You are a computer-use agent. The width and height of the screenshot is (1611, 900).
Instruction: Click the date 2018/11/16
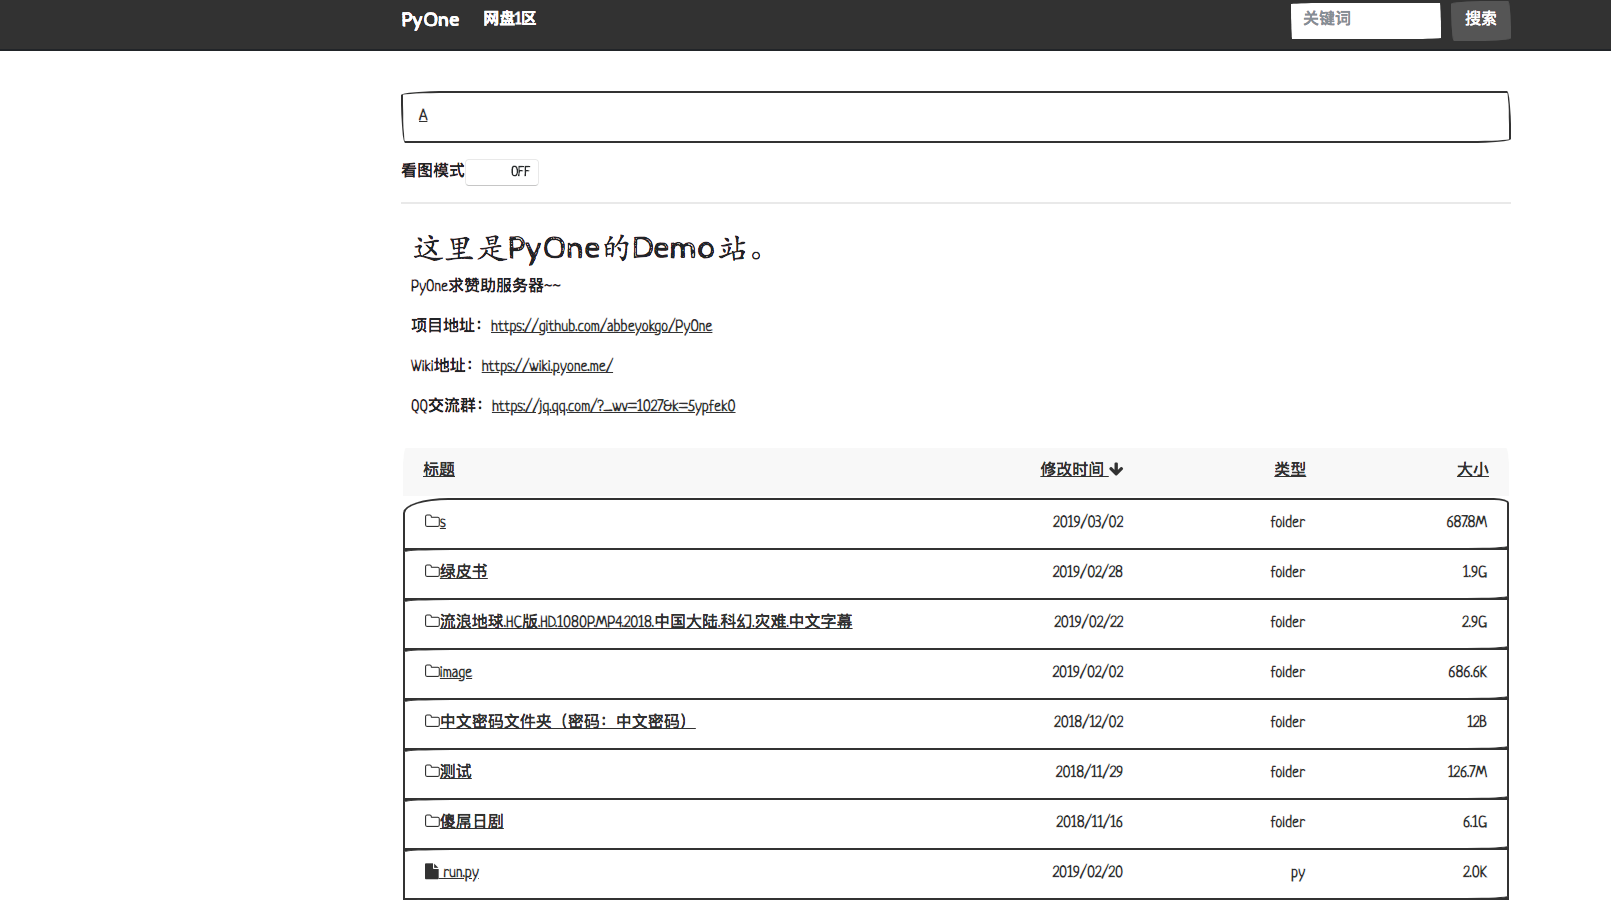coord(1090,821)
